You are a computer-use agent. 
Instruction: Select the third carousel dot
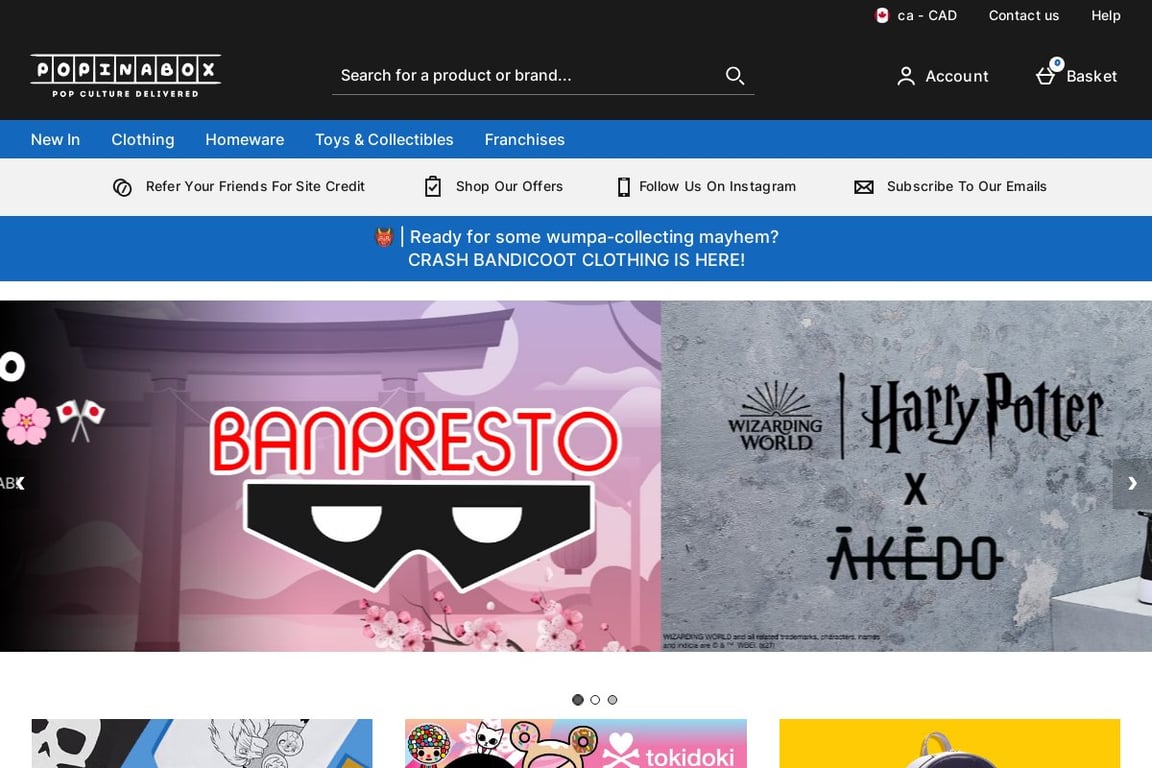click(x=613, y=700)
